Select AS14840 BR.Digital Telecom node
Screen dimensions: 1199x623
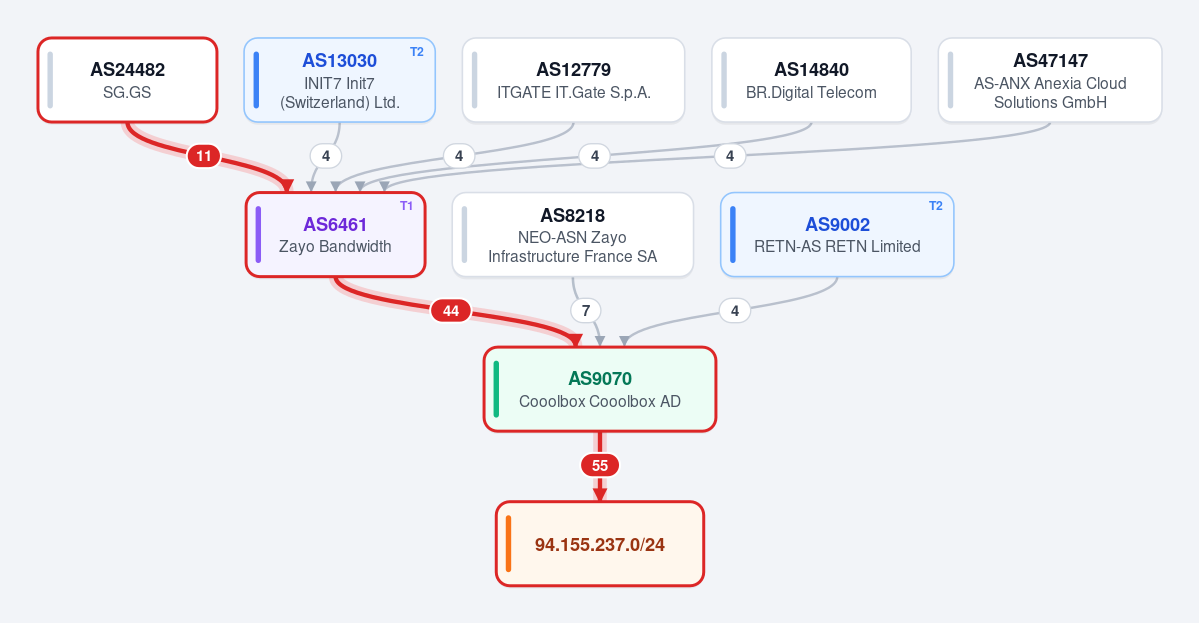pos(811,80)
